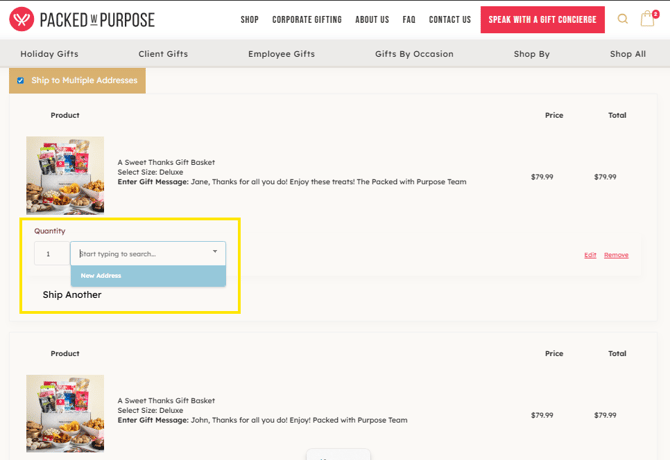Click $79.99 total in Jane's basket row
The image size is (670, 460).
(x=605, y=177)
